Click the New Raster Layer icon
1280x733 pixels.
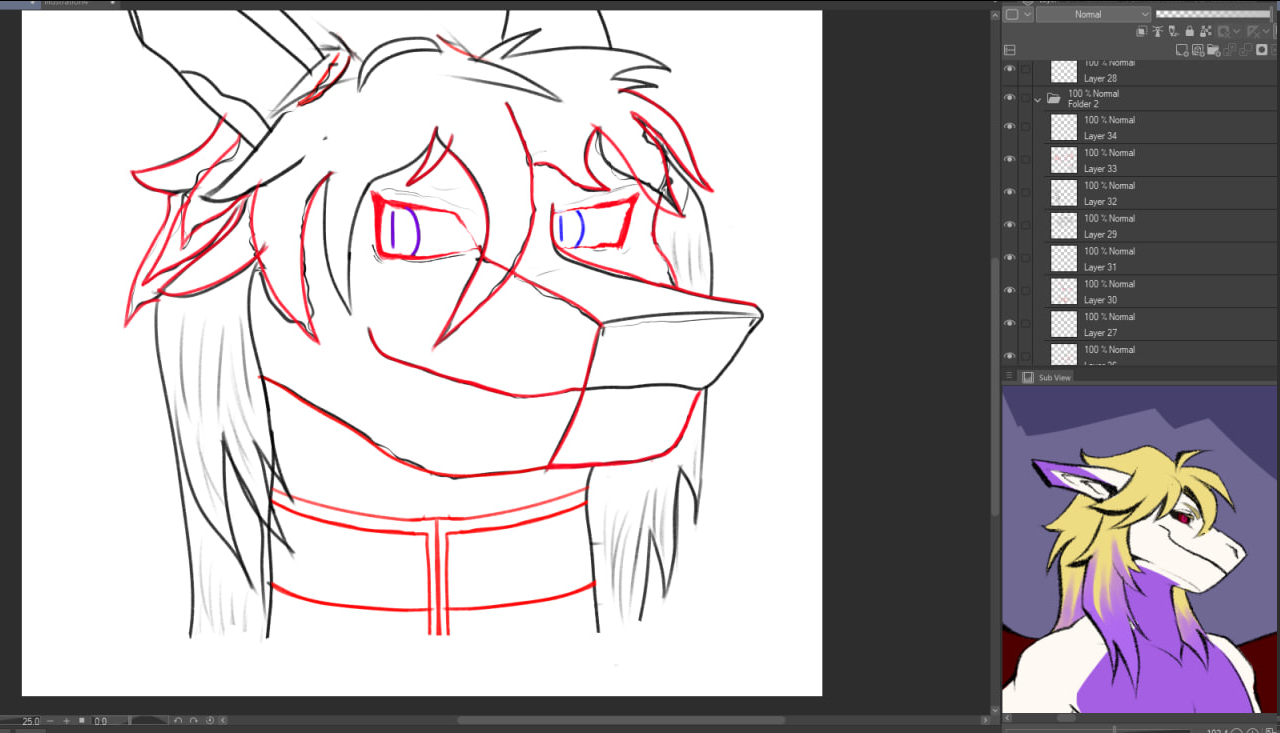(x=1182, y=50)
